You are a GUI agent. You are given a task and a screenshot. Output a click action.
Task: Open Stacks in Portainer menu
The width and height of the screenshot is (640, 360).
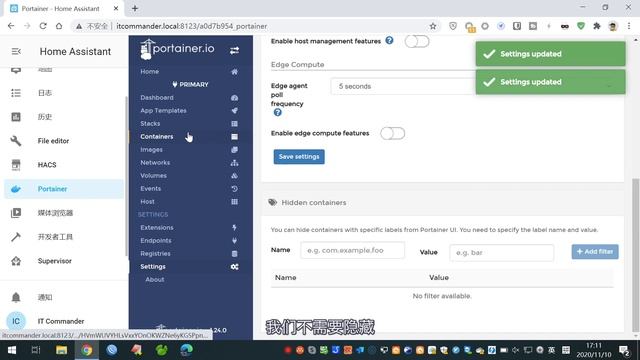coord(150,124)
